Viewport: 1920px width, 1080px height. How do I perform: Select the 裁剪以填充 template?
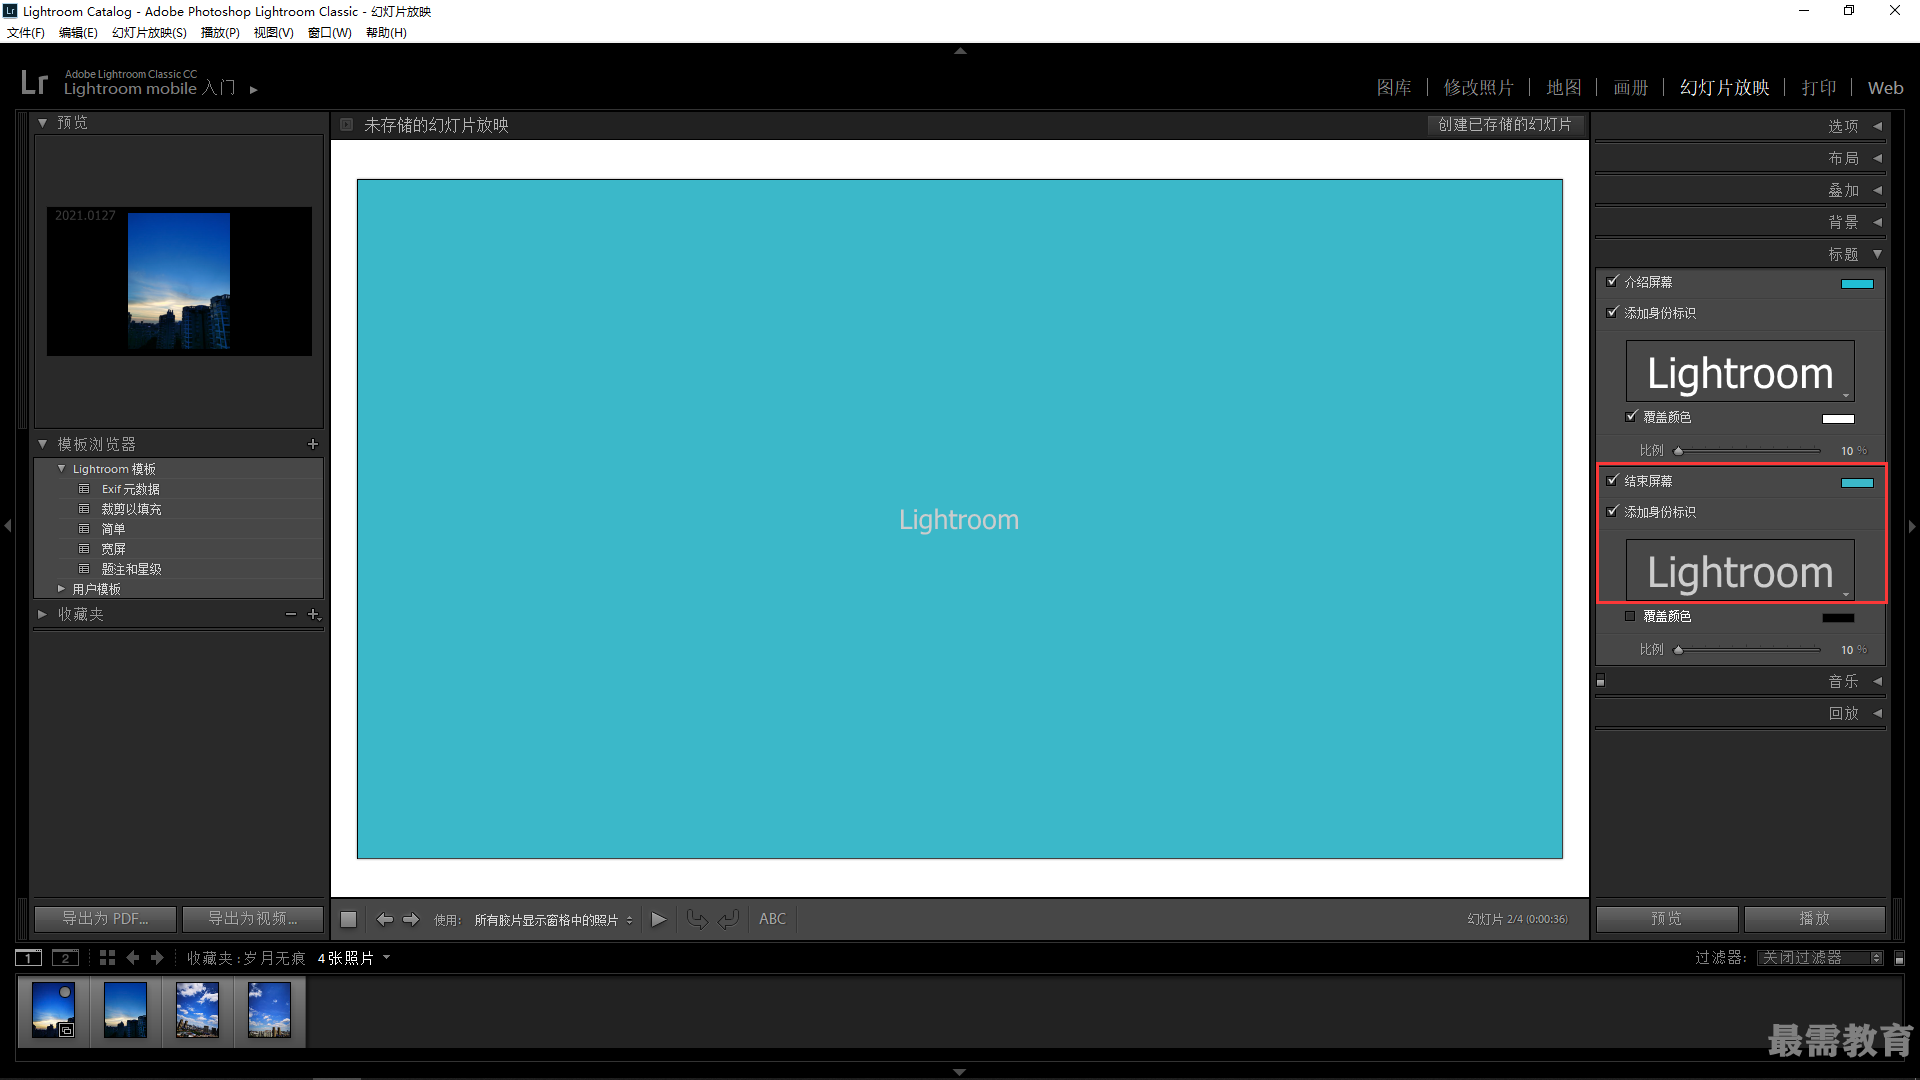point(131,509)
